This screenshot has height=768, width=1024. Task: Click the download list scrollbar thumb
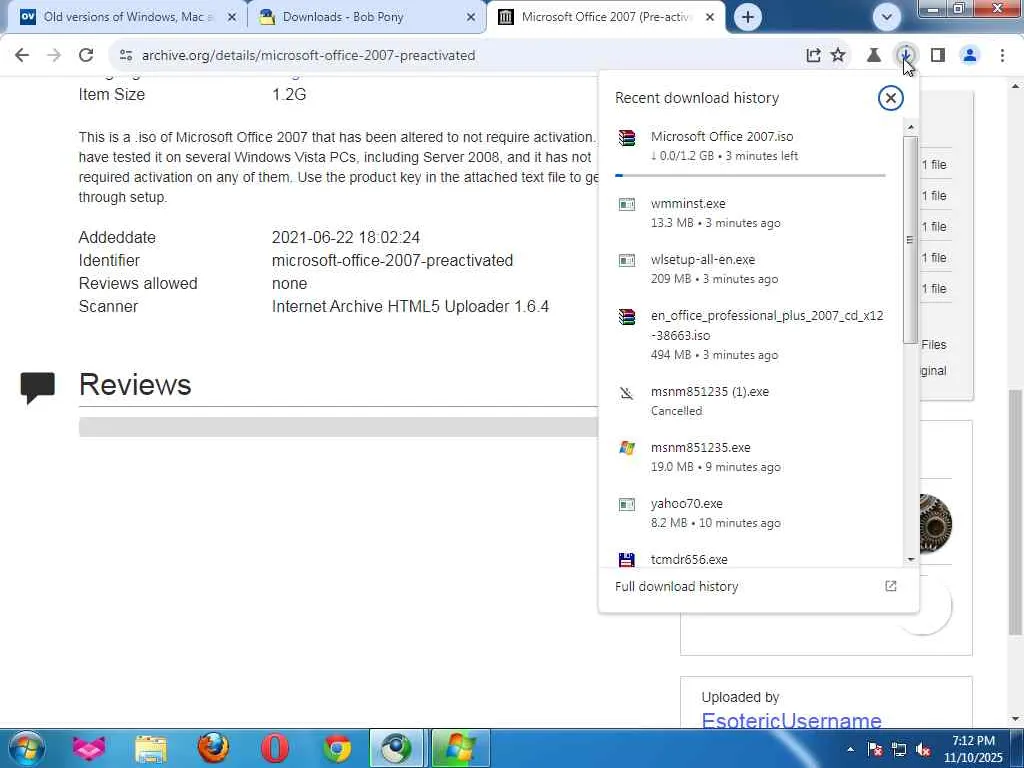pos(911,239)
